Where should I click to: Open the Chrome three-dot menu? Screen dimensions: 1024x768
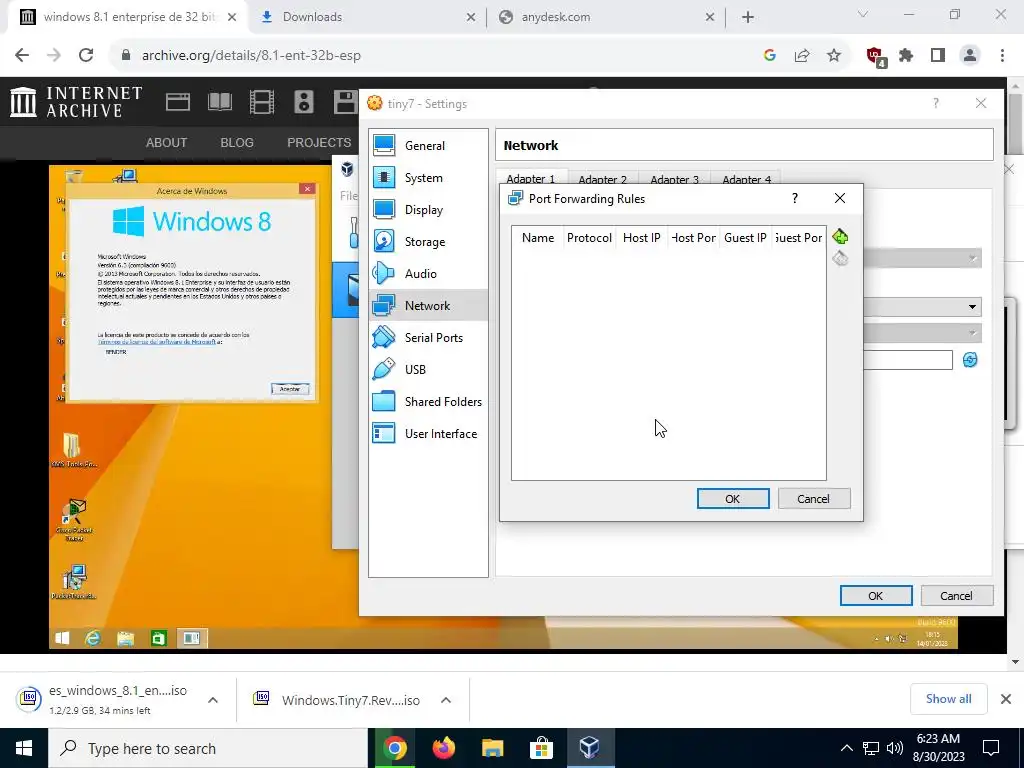pyautogui.click(x=1002, y=56)
